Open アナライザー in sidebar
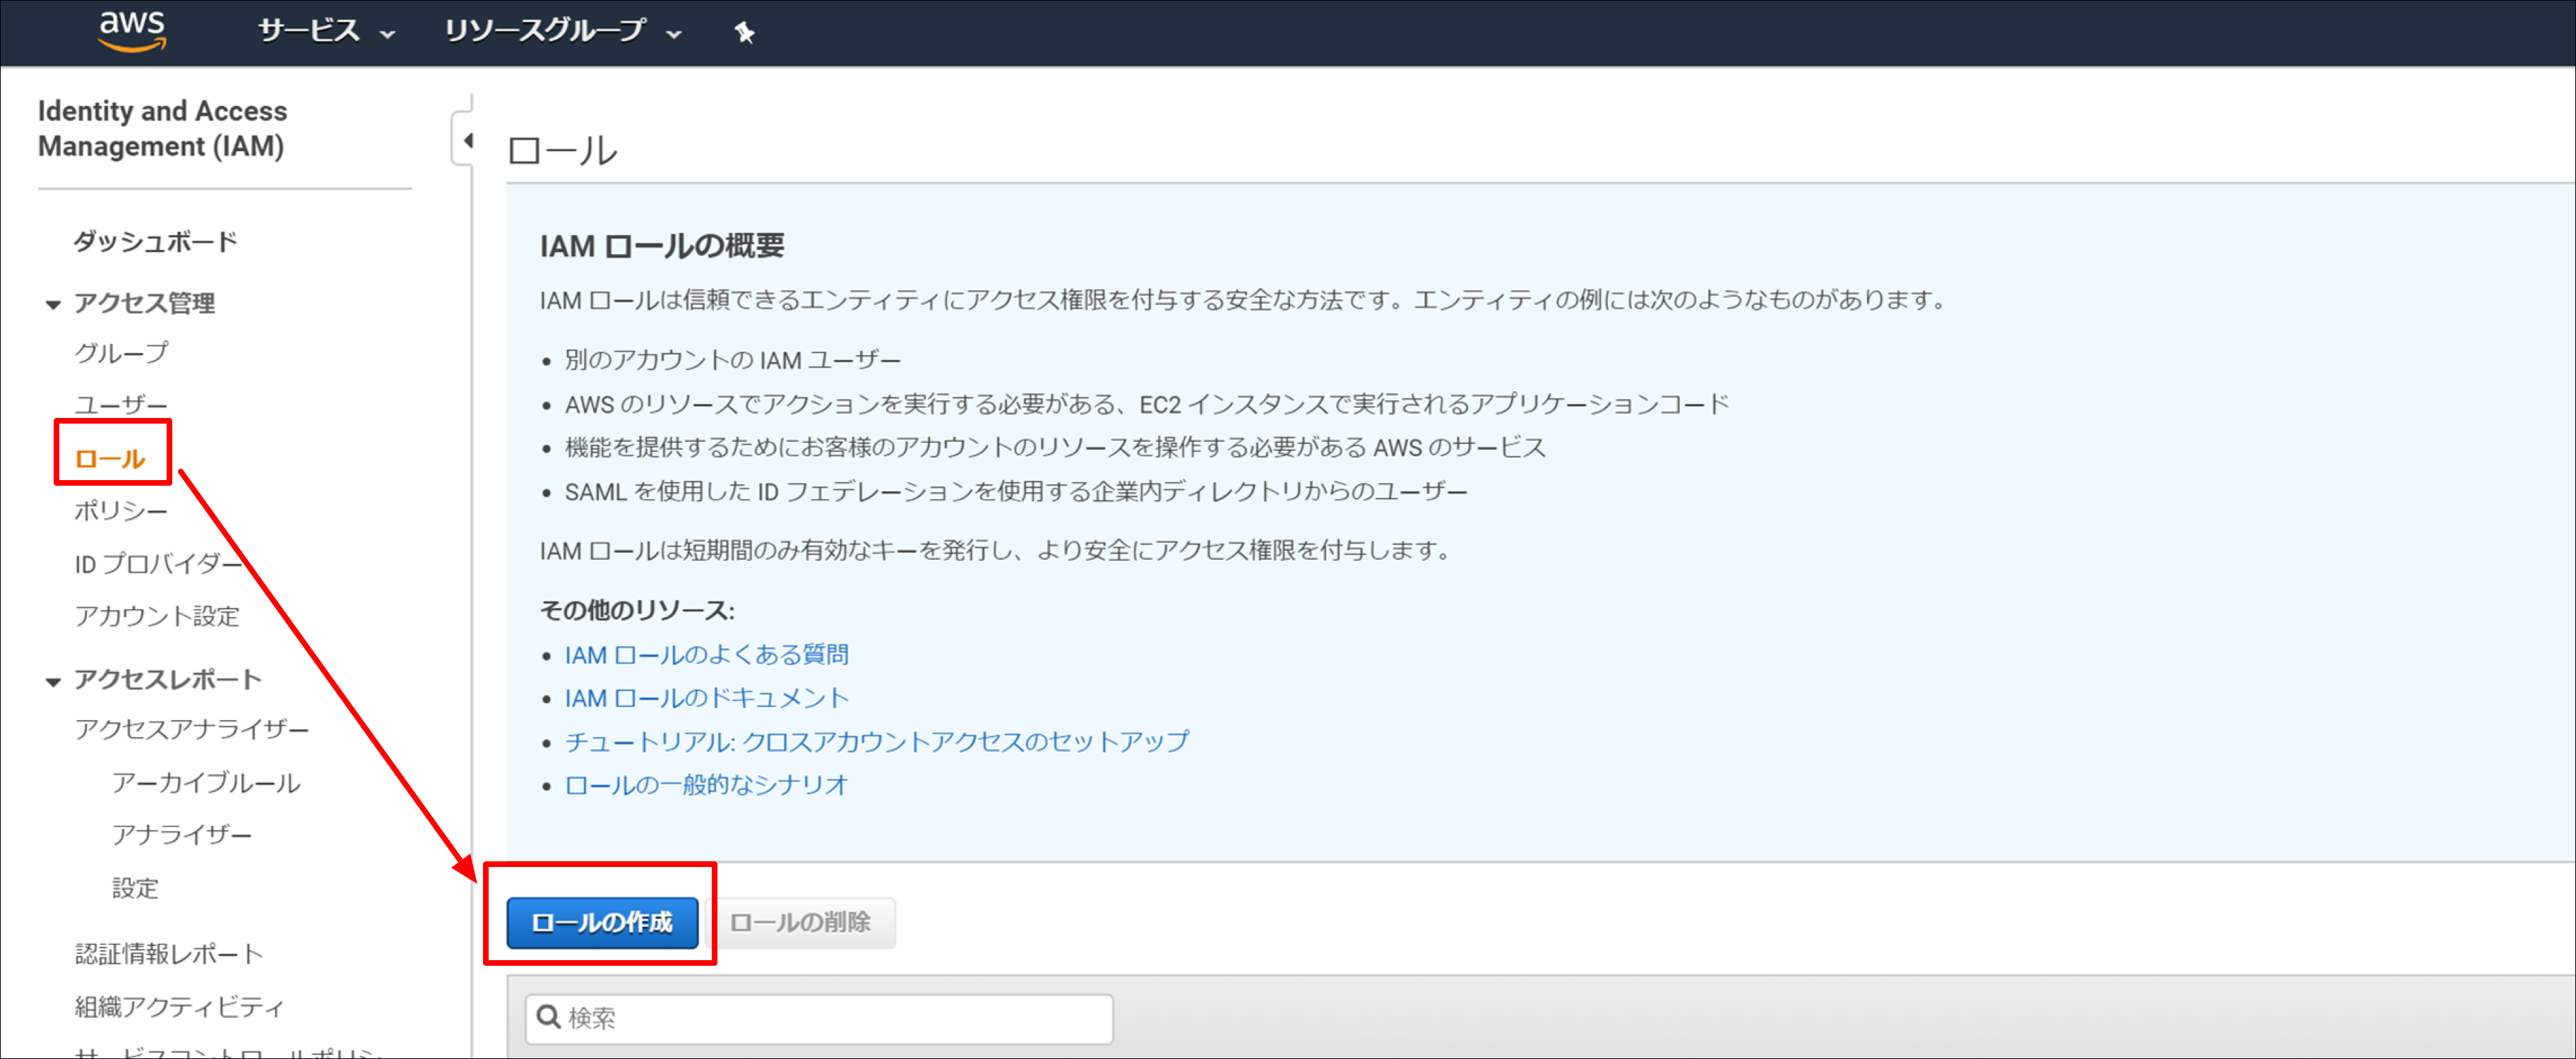 182,835
